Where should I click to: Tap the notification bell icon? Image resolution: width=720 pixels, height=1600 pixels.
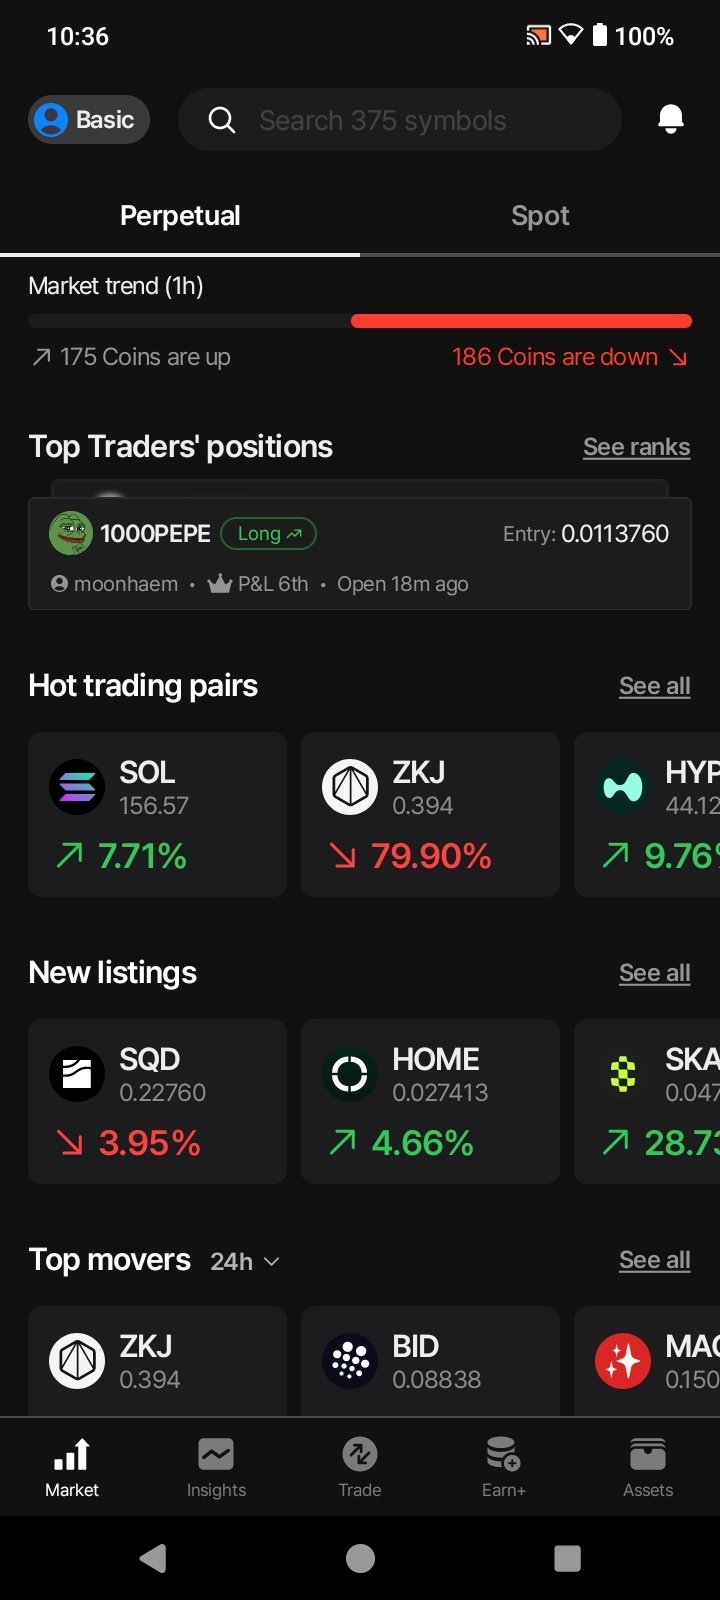pyautogui.click(x=671, y=120)
